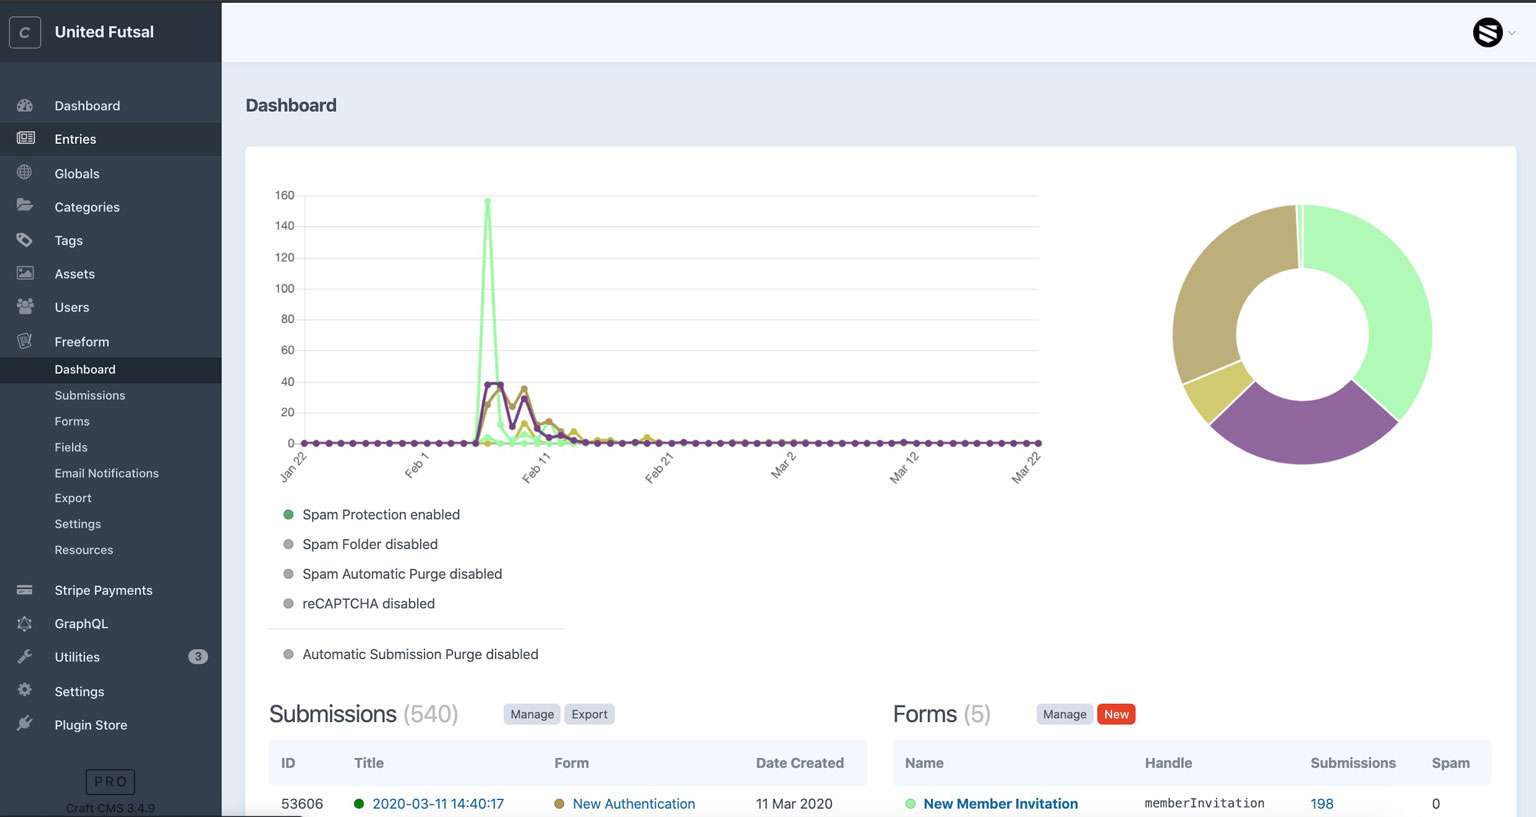
Task: Click the Categories folder icon
Action: pyautogui.click(x=25, y=206)
